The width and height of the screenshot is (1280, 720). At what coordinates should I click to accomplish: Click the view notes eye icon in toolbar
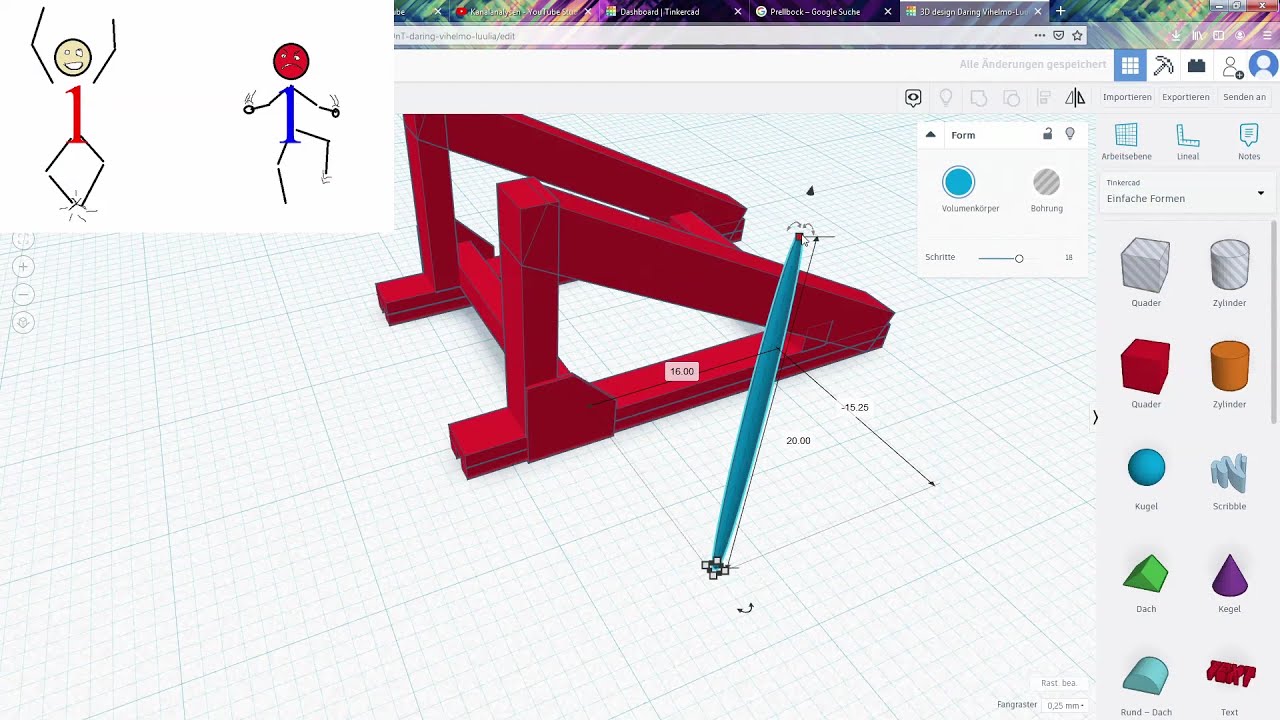point(913,98)
